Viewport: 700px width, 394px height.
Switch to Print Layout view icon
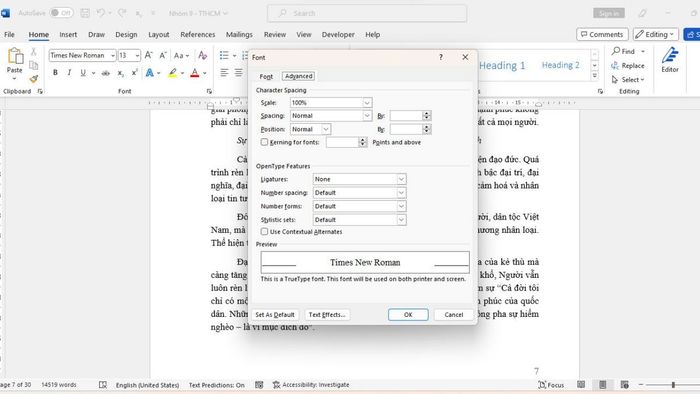click(603, 385)
